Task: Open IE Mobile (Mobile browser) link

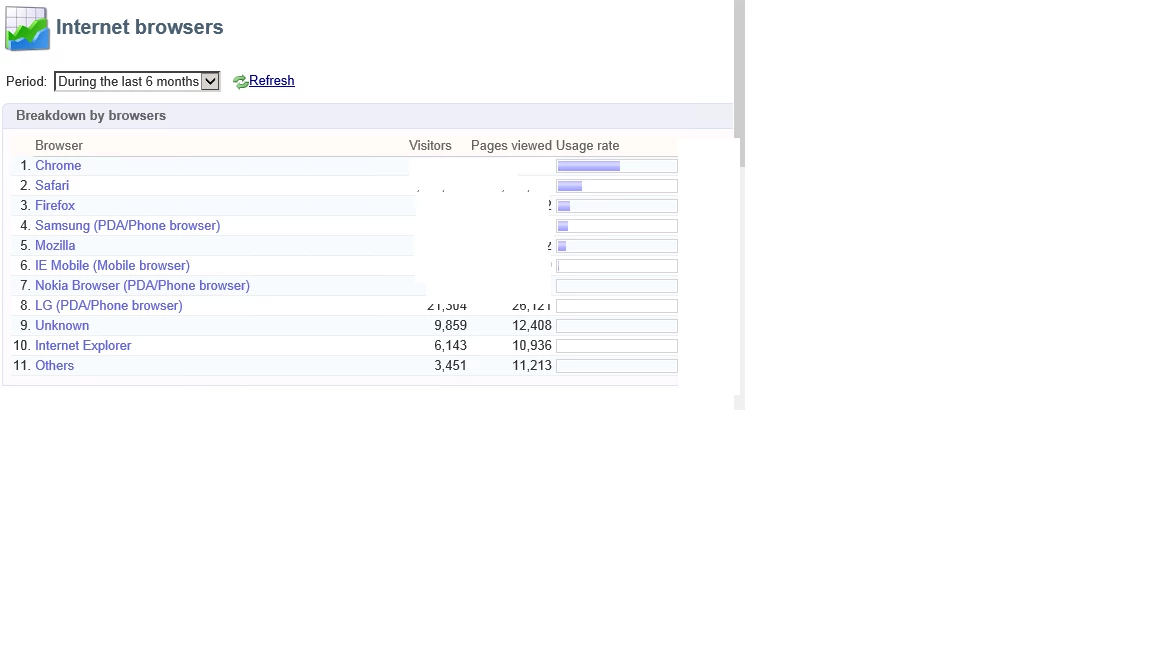Action: (x=112, y=265)
